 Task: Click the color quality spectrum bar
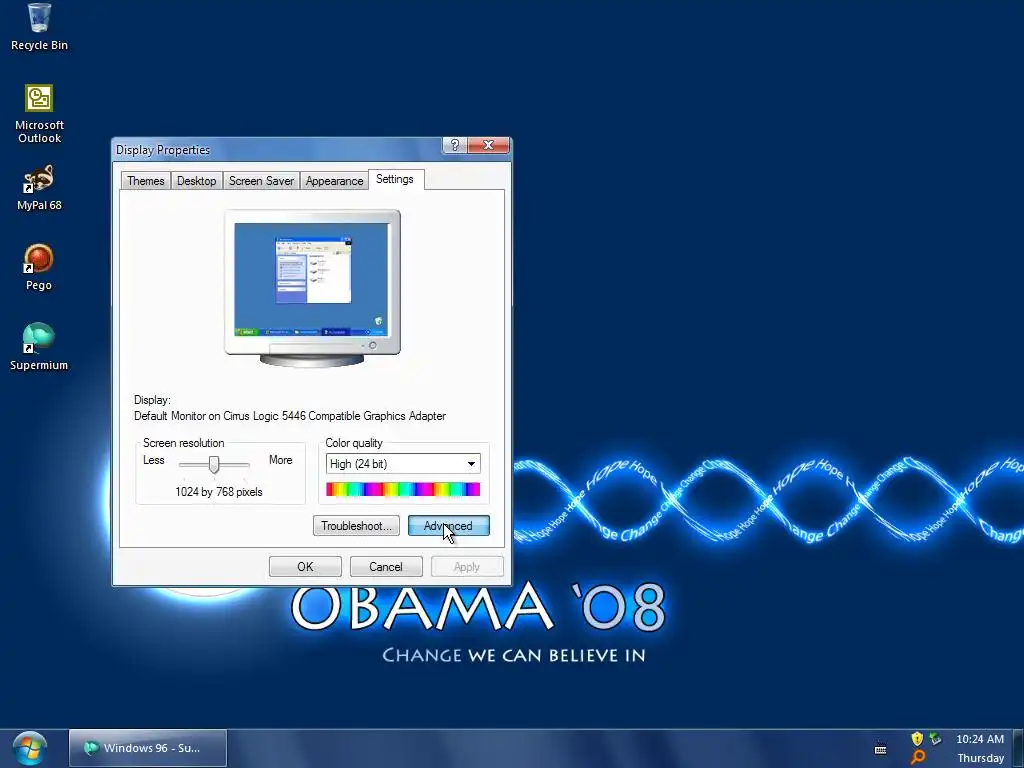click(403, 489)
